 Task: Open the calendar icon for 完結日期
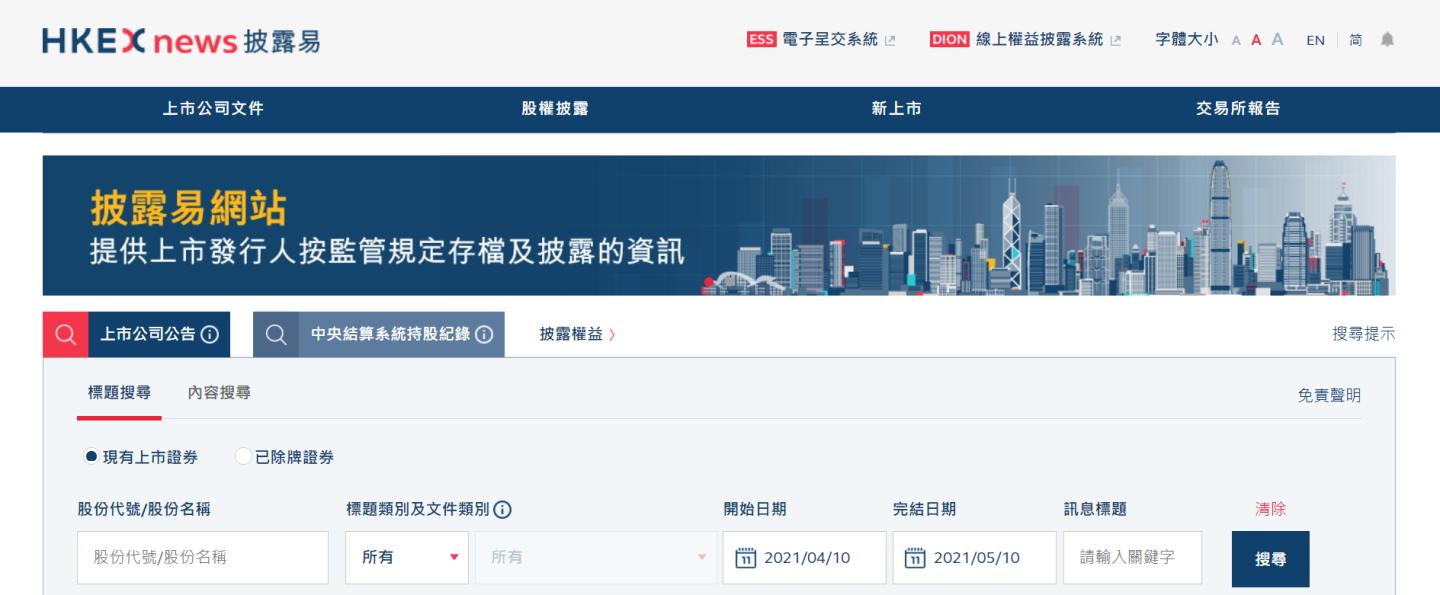pyautogui.click(x=914, y=557)
